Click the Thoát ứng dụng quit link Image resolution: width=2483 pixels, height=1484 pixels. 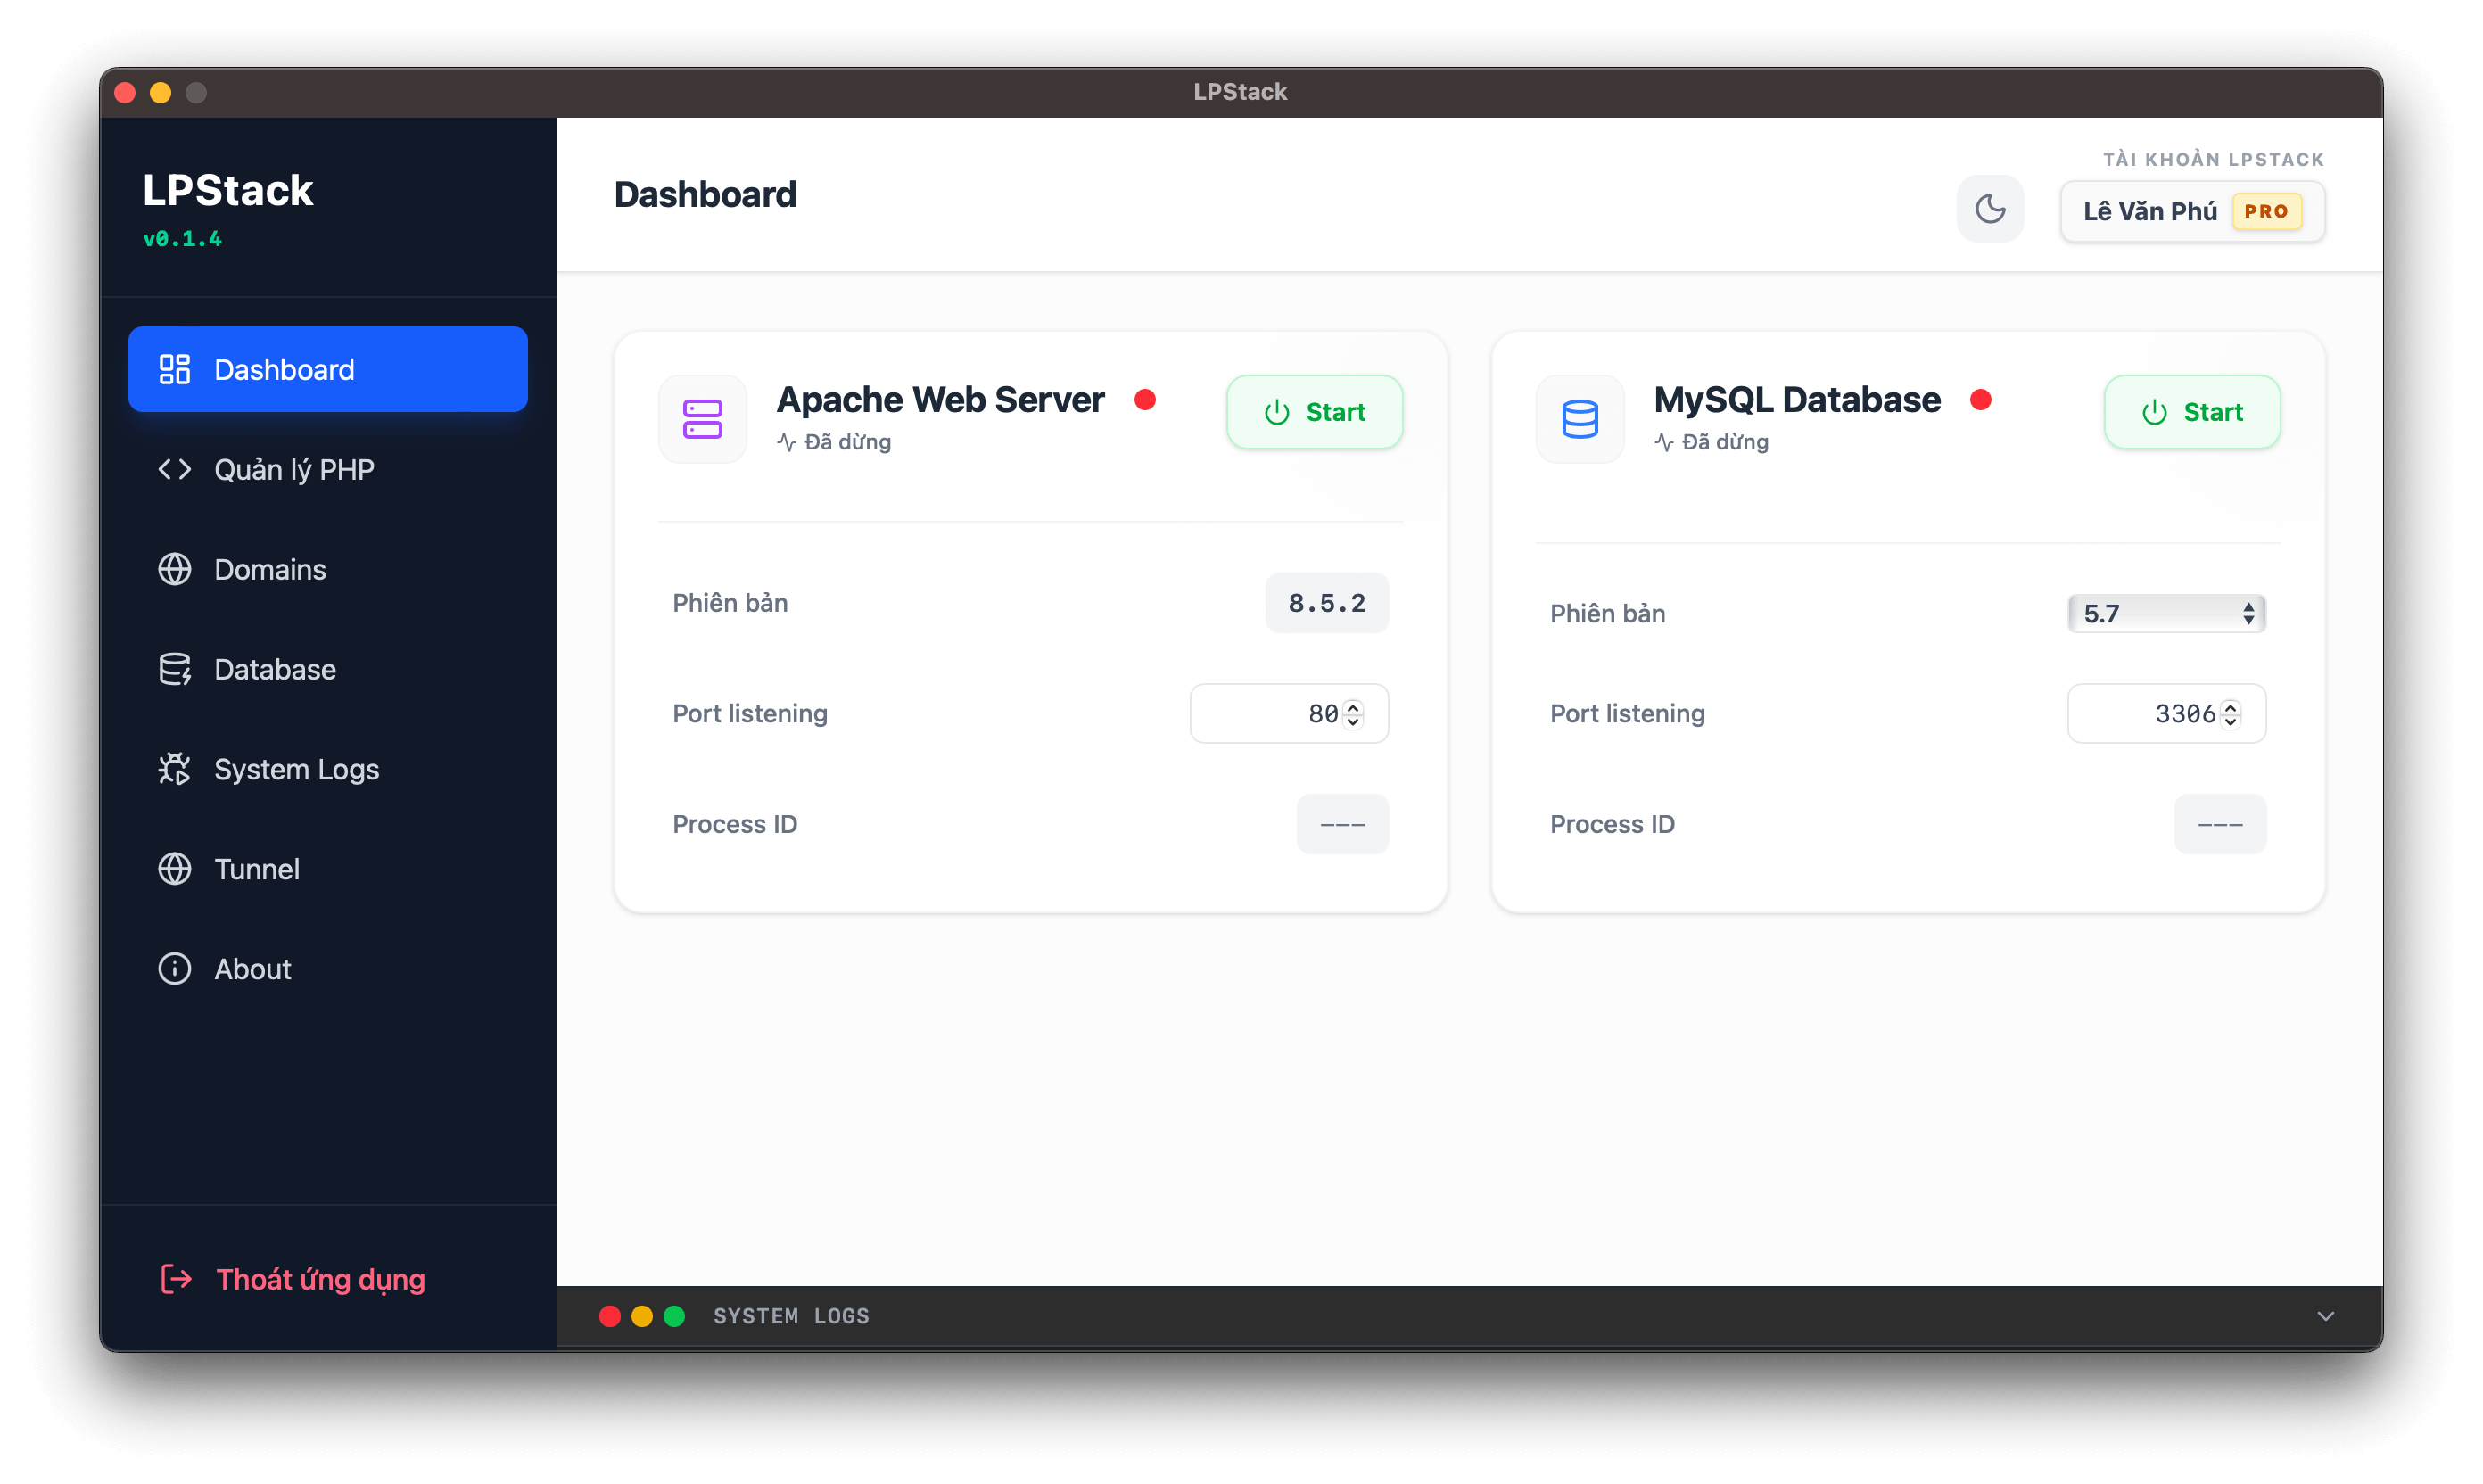[x=320, y=1279]
